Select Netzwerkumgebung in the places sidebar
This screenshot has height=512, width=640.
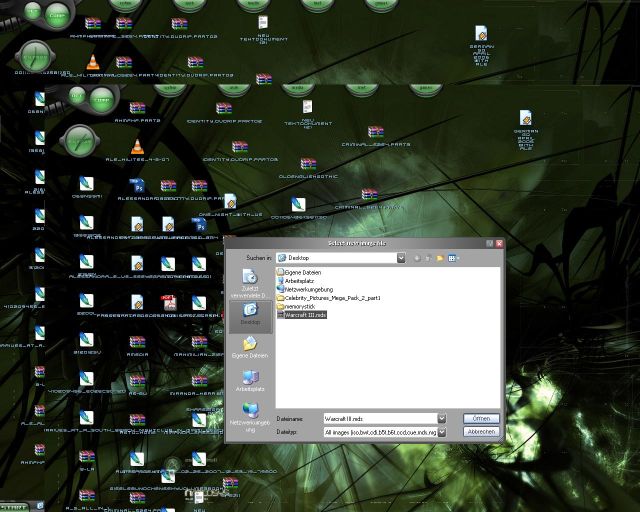pyautogui.click(x=249, y=414)
